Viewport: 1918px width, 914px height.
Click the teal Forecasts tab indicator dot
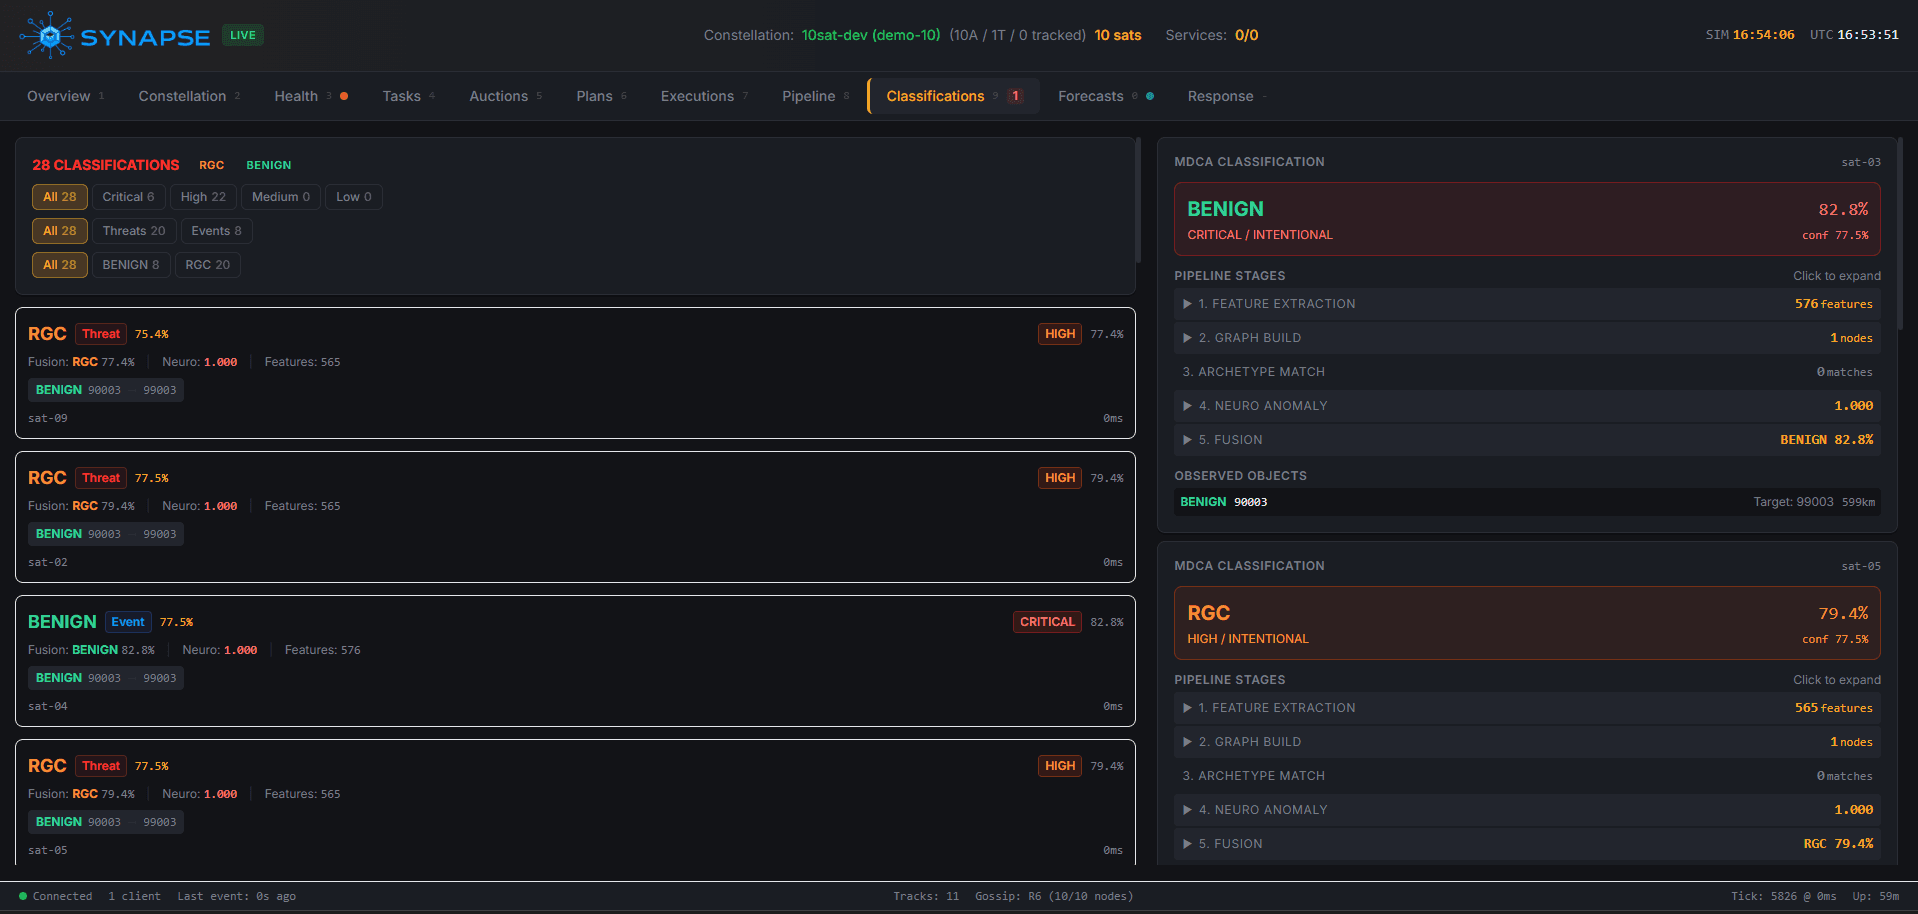click(x=1150, y=96)
